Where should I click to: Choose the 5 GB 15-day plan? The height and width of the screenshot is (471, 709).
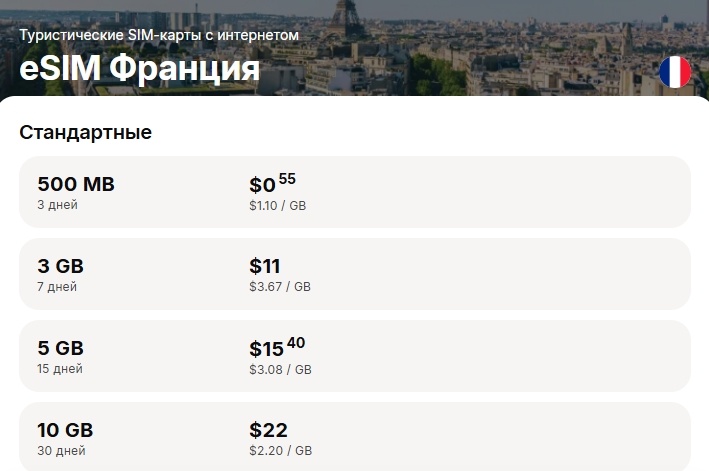coord(355,356)
